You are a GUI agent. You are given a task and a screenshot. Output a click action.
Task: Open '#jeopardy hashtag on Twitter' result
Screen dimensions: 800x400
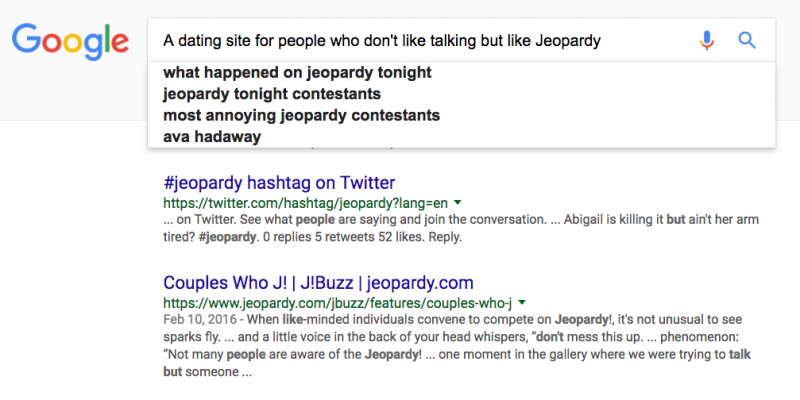click(x=279, y=183)
